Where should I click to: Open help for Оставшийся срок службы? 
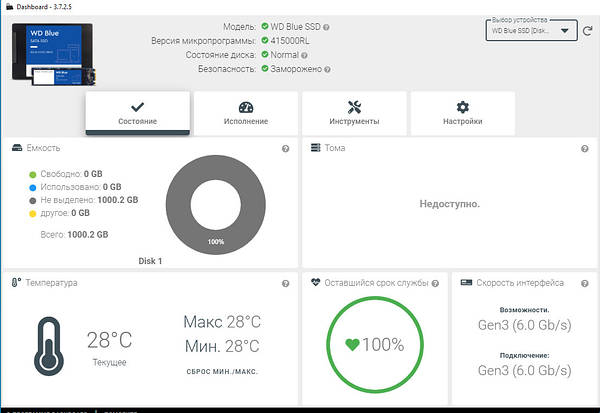tap(435, 284)
